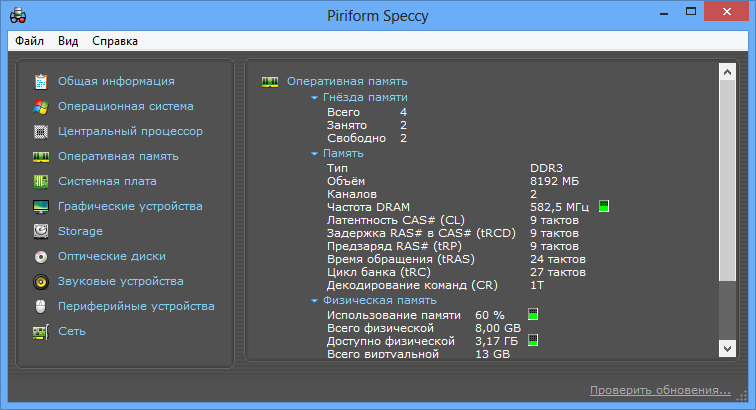Collapse the Гнёзда памяти group
The width and height of the screenshot is (756, 410).
[x=314, y=98]
